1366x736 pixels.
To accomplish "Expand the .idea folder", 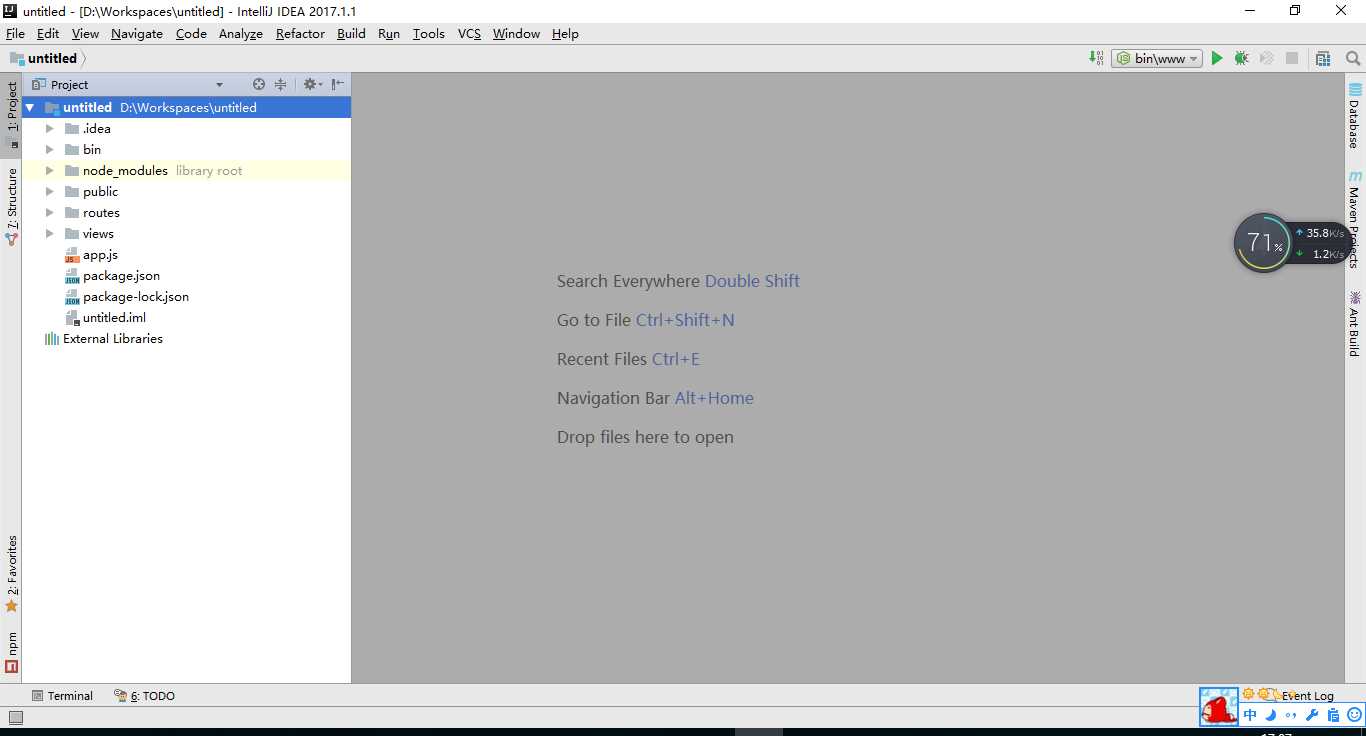I will click(50, 129).
